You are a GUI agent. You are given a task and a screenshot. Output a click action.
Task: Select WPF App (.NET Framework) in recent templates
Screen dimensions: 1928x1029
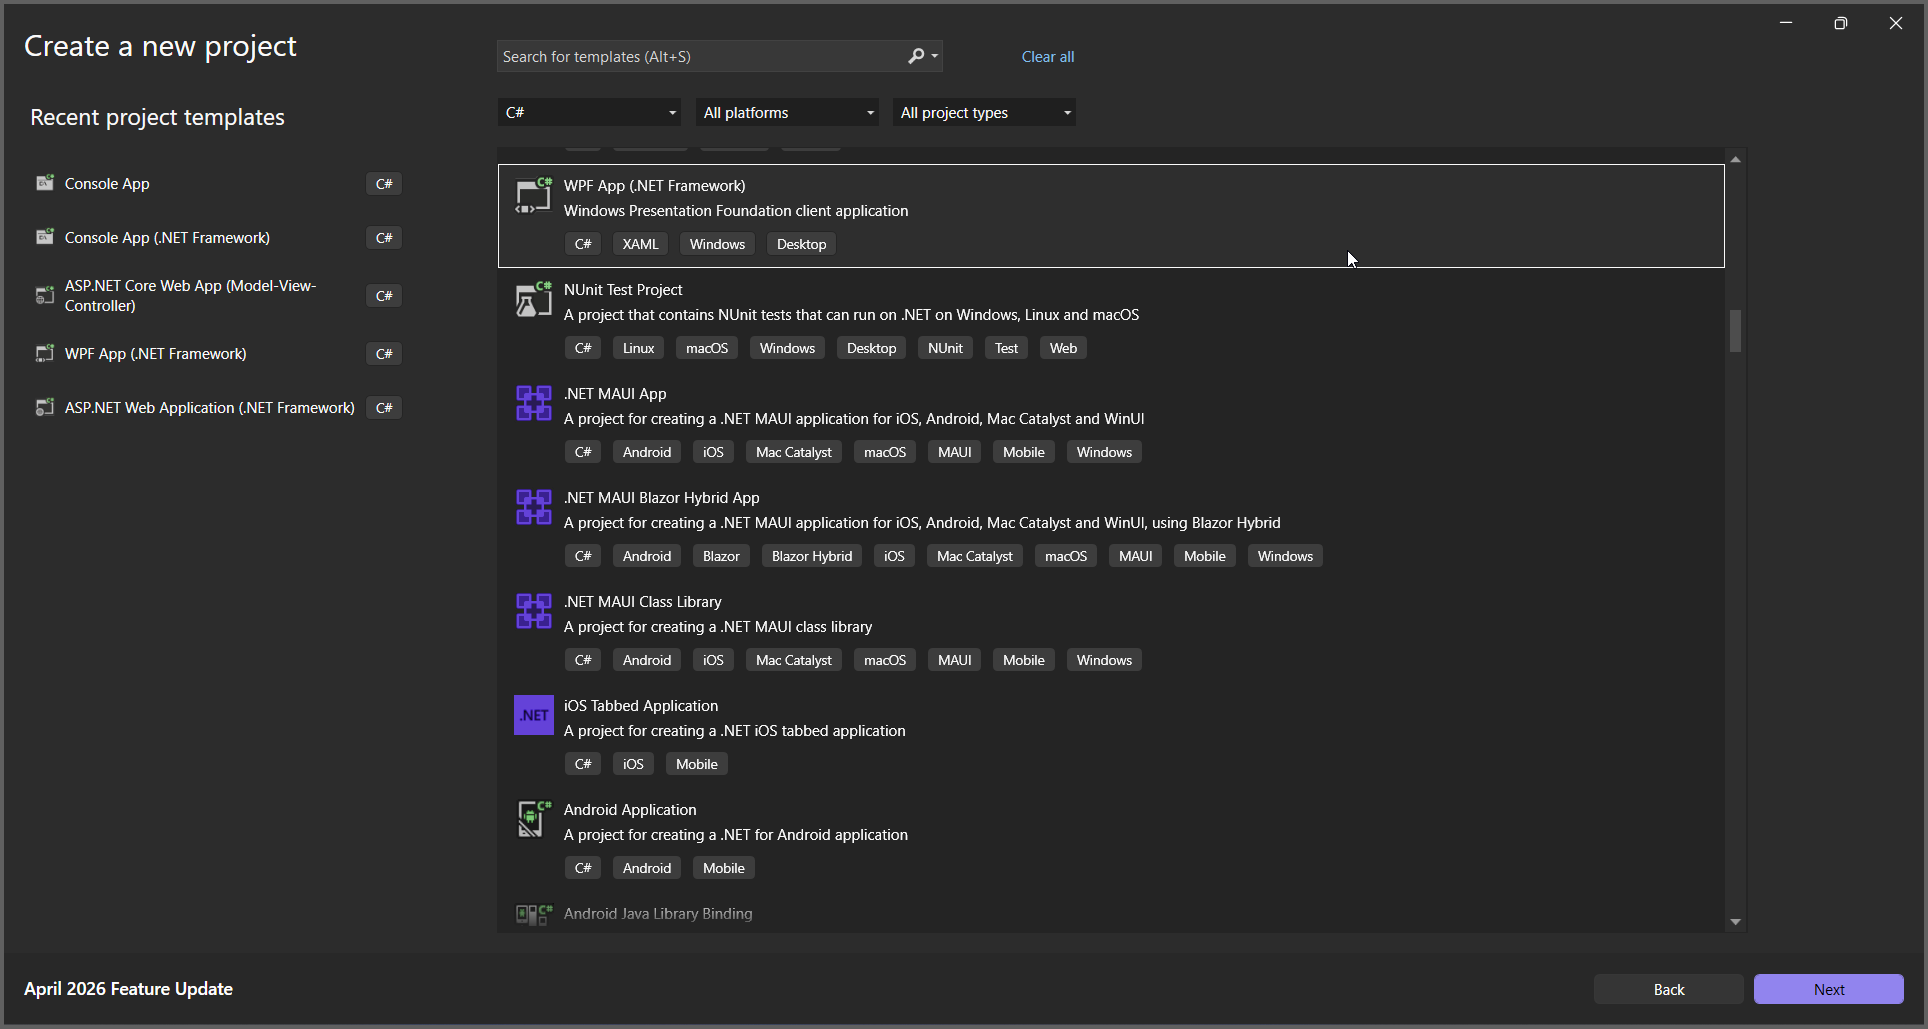218,353
